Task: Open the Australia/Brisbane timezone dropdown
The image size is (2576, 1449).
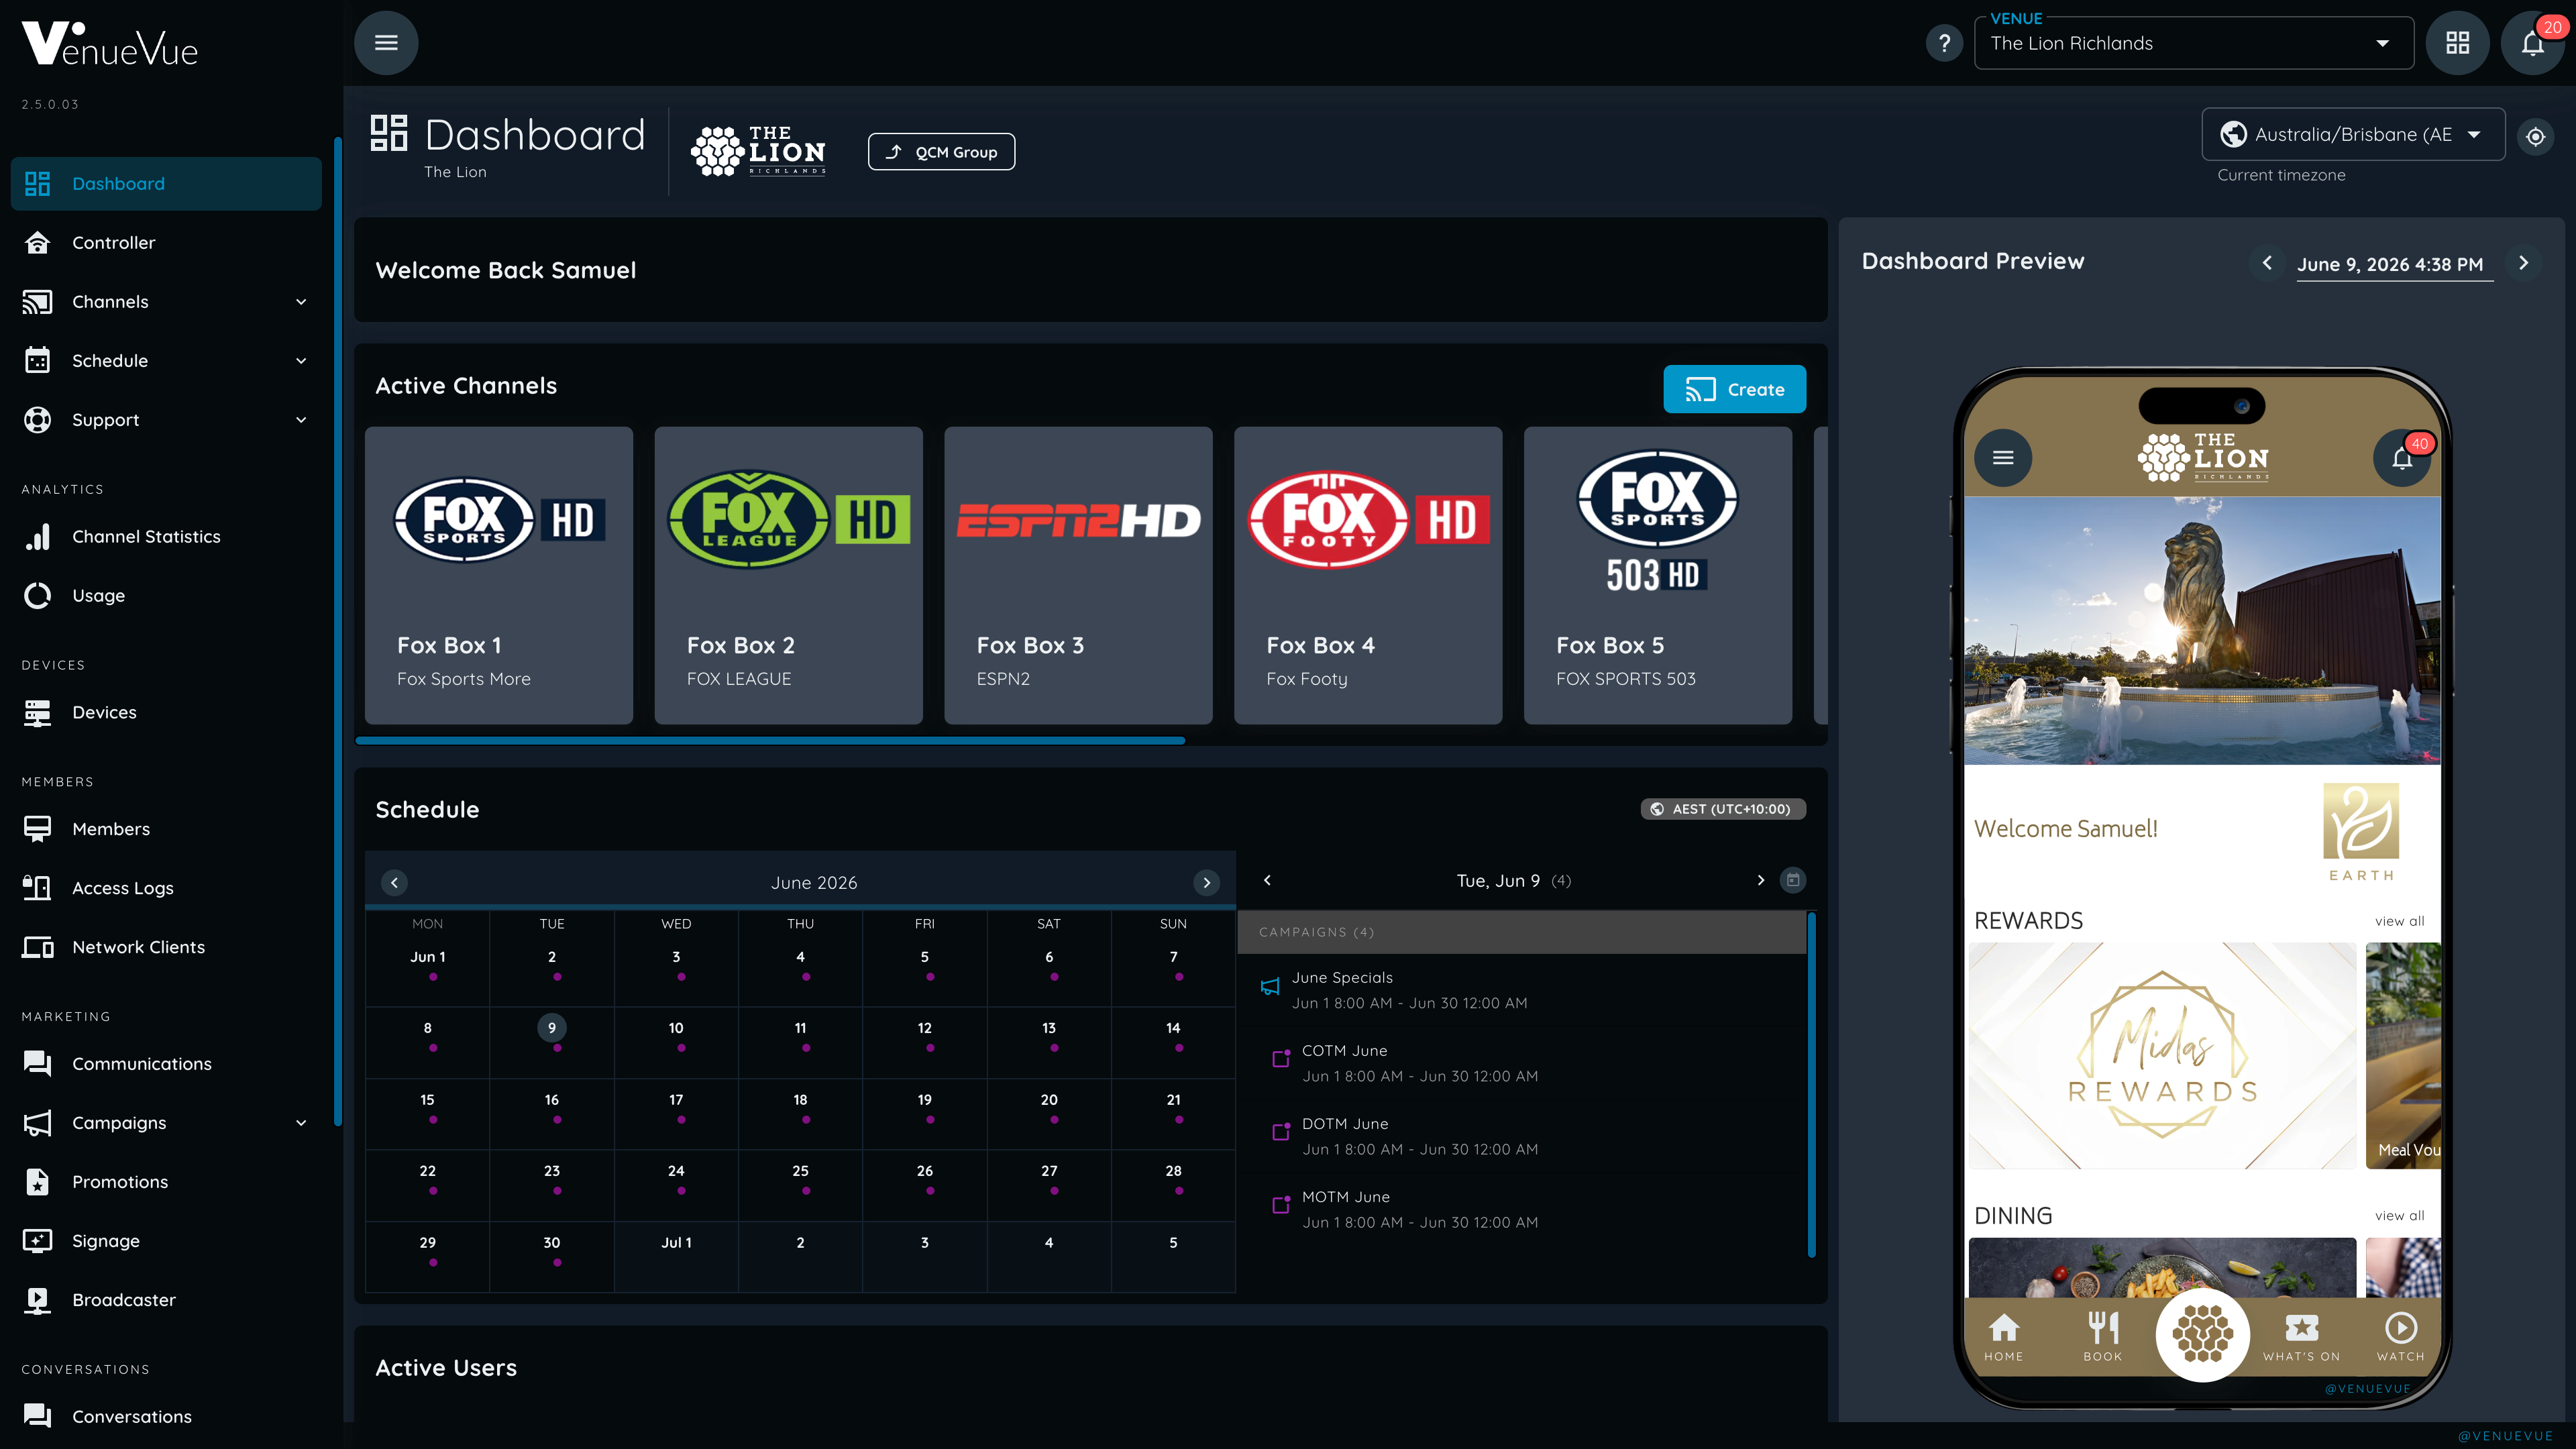Action: pyautogui.click(x=2353, y=134)
